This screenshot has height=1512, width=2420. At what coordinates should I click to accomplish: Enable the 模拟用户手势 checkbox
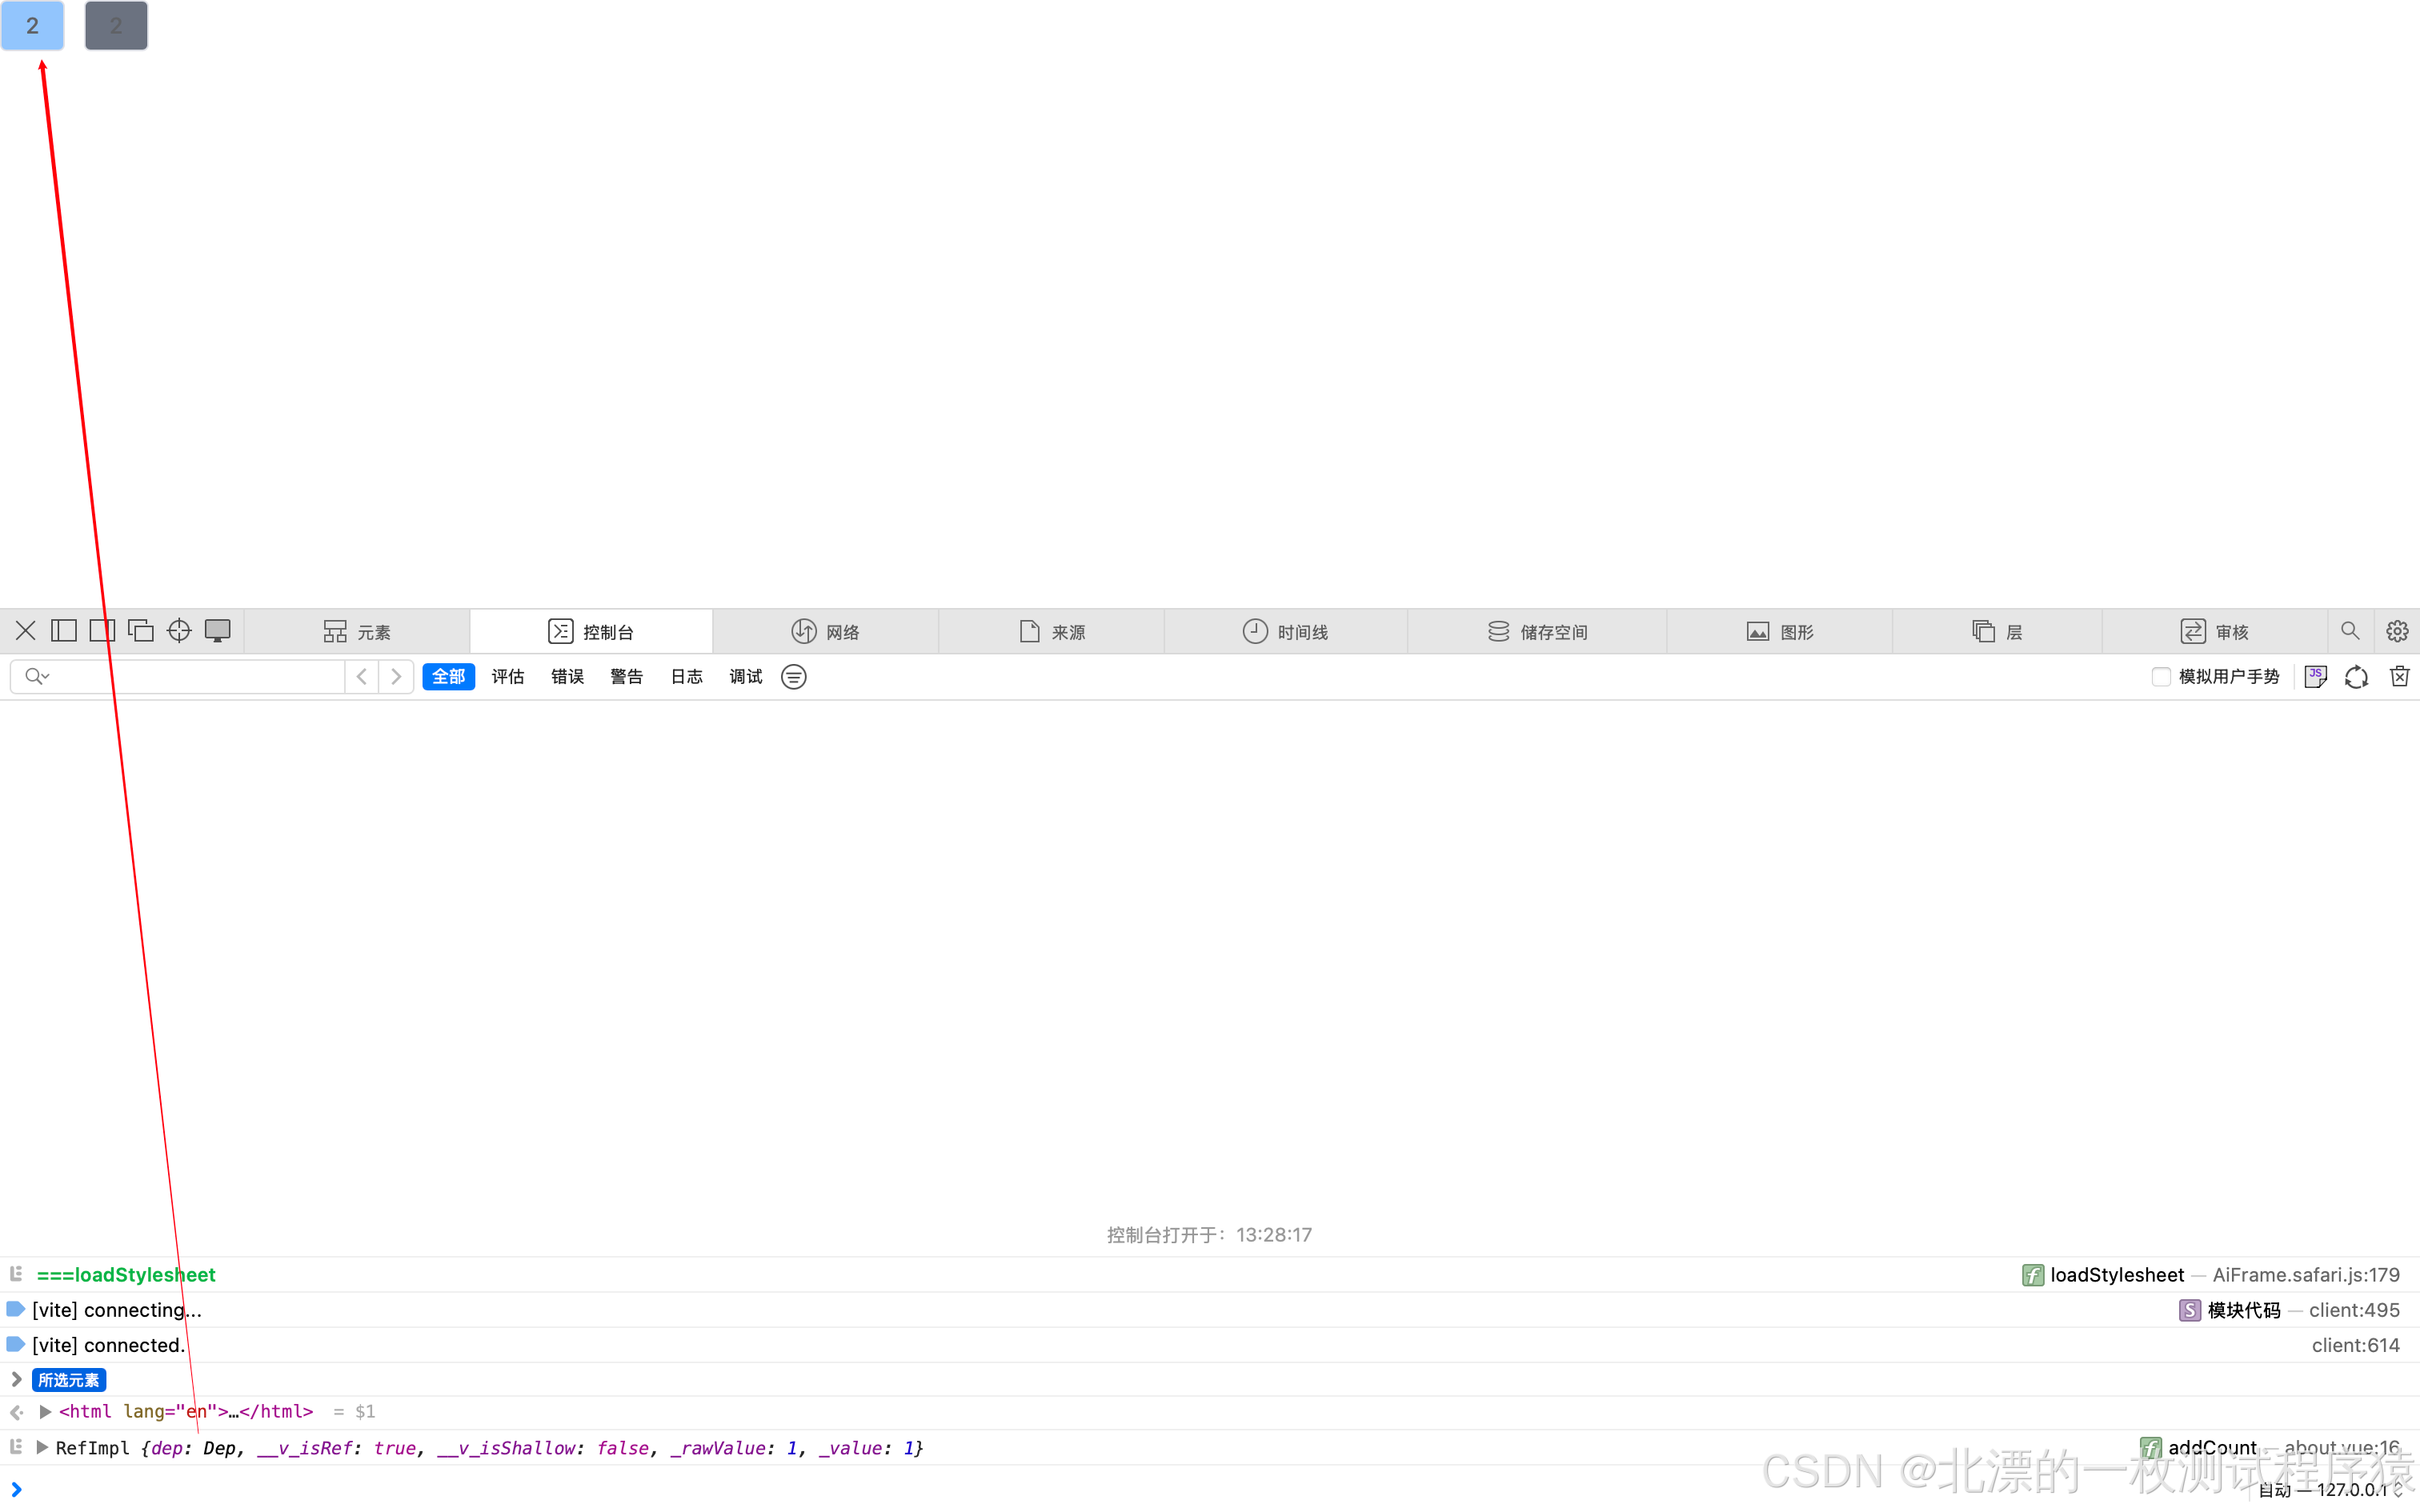click(x=2160, y=677)
